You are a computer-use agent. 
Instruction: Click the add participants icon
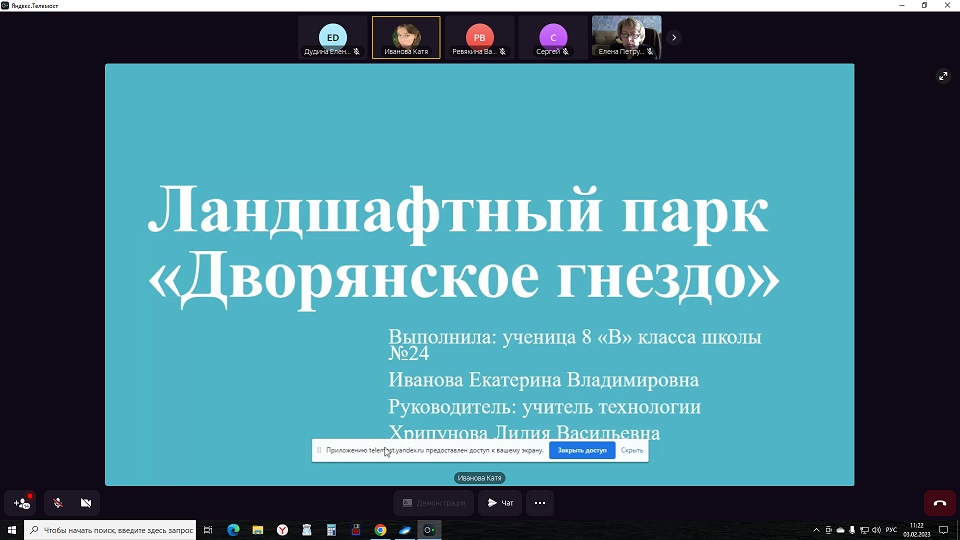tap(22, 503)
